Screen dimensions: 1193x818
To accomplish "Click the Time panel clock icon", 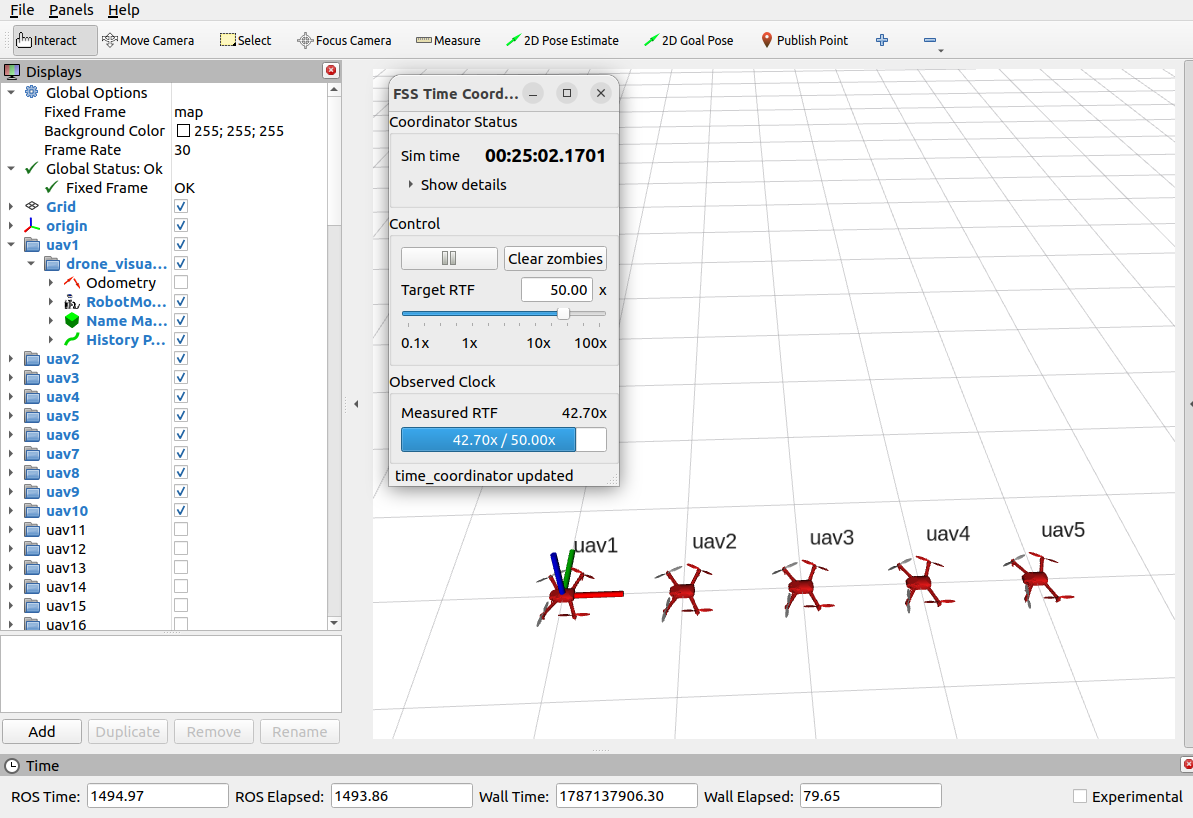I will pyautogui.click(x=12, y=765).
